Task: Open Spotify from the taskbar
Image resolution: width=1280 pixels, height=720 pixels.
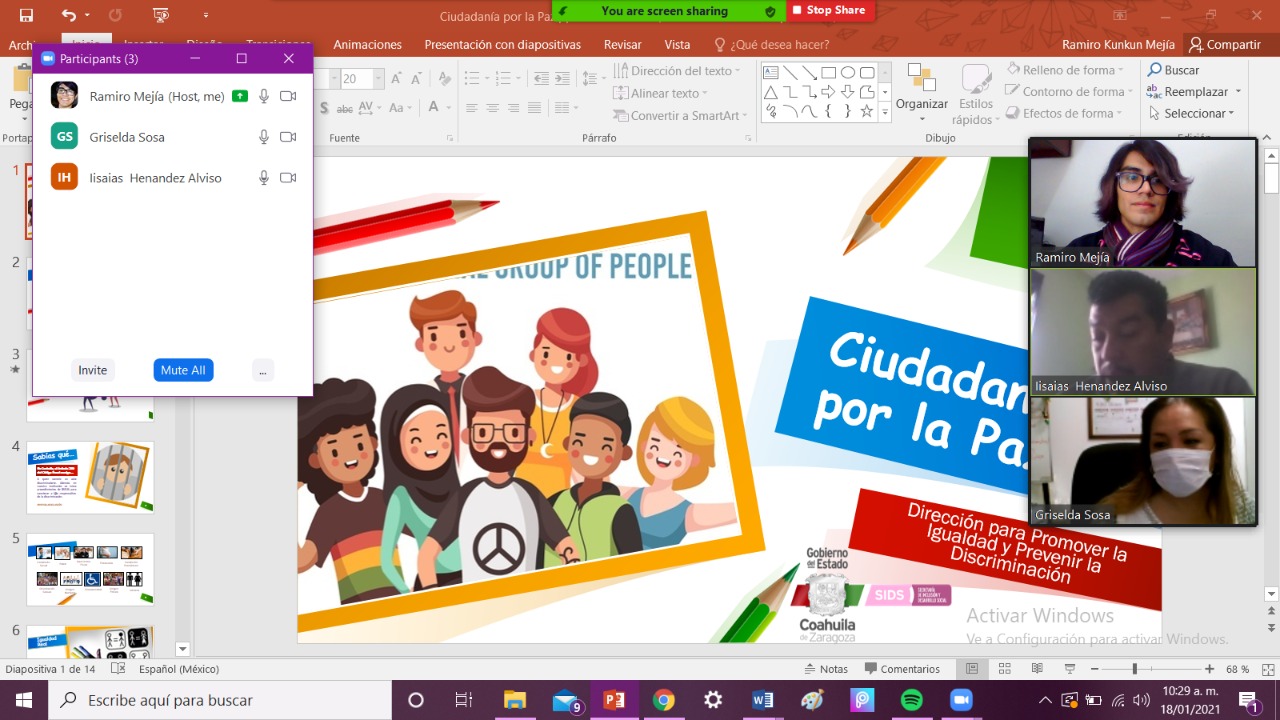Action: [x=911, y=700]
